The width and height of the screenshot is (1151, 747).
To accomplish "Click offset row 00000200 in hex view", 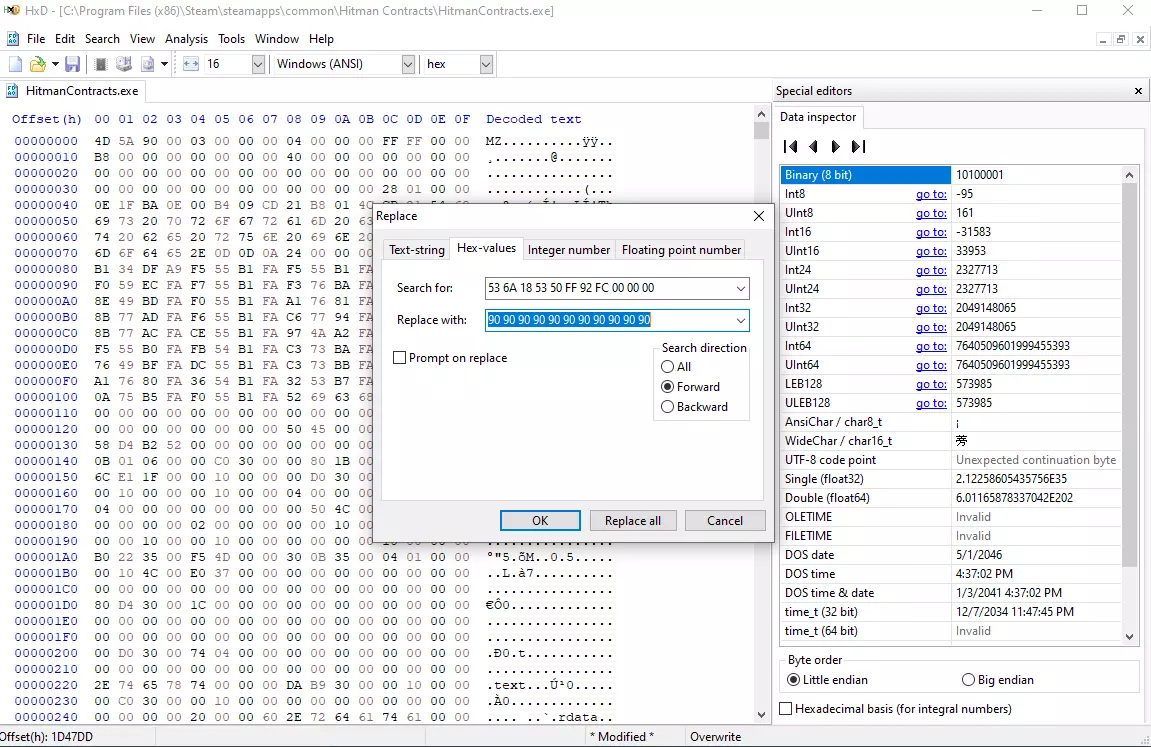I will (46, 653).
